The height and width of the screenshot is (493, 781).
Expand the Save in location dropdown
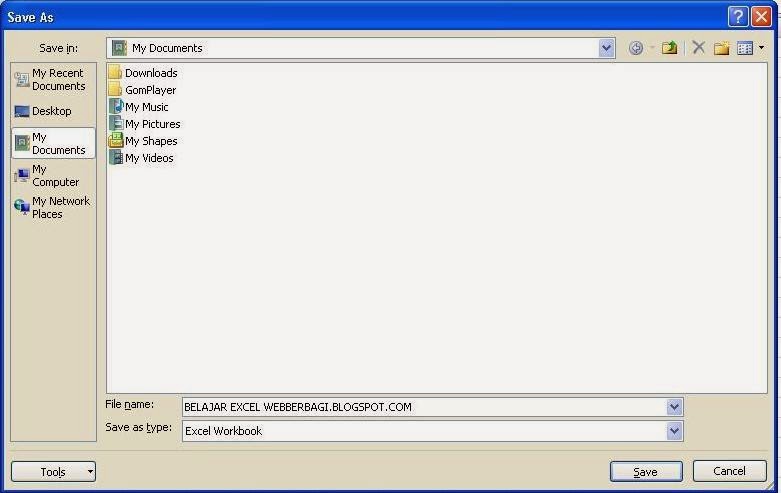point(606,48)
